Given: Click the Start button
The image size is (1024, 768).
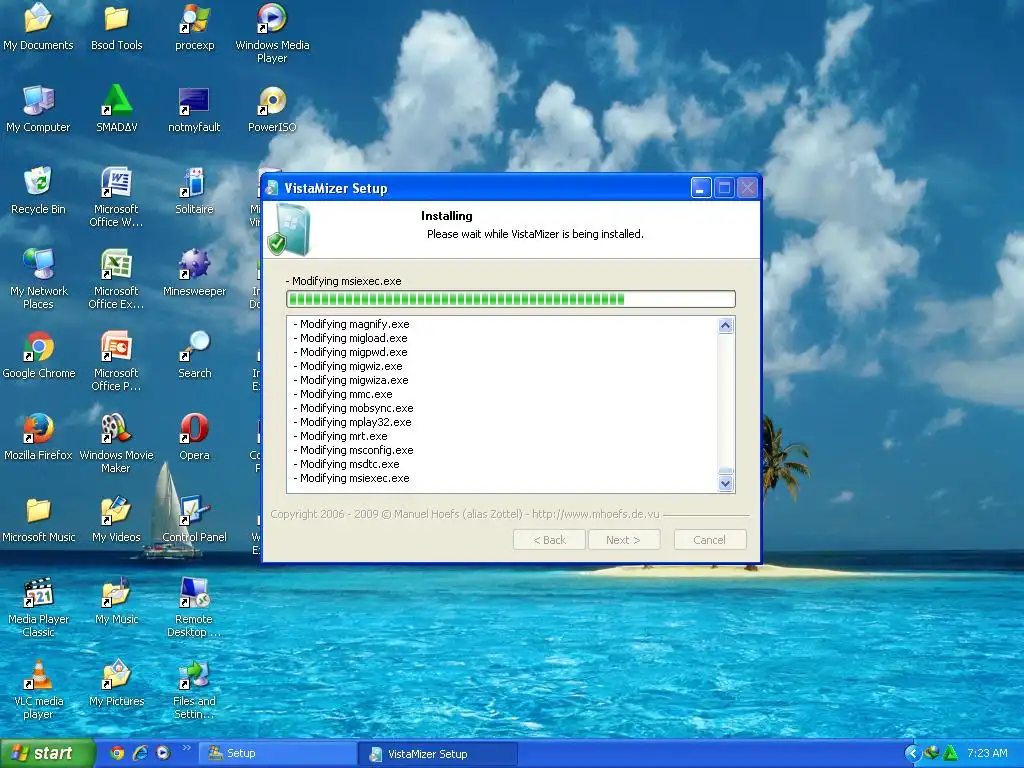Looking at the screenshot, I should click(47, 754).
